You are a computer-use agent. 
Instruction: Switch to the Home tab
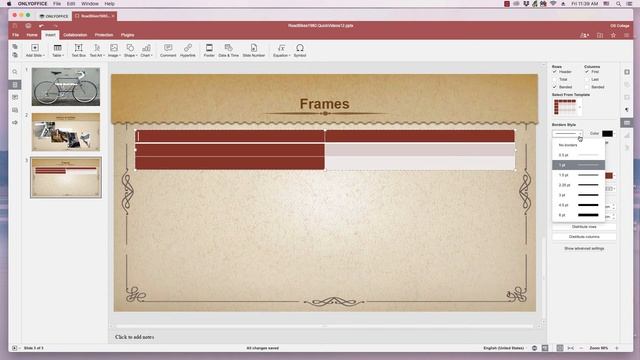click(32, 35)
